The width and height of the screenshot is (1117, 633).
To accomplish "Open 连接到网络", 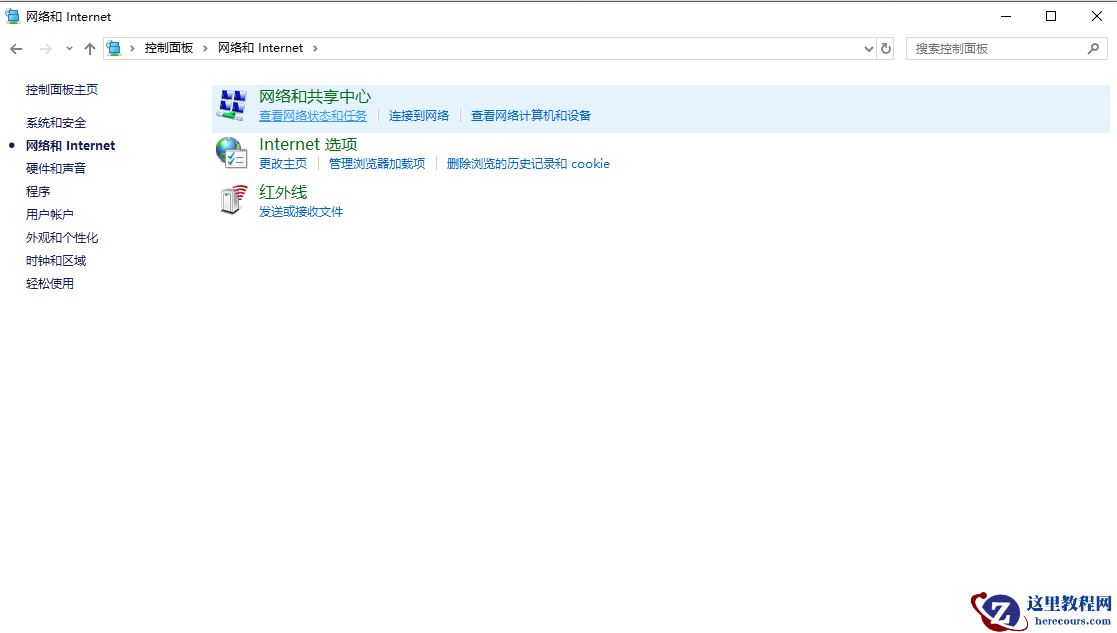I will 419,115.
